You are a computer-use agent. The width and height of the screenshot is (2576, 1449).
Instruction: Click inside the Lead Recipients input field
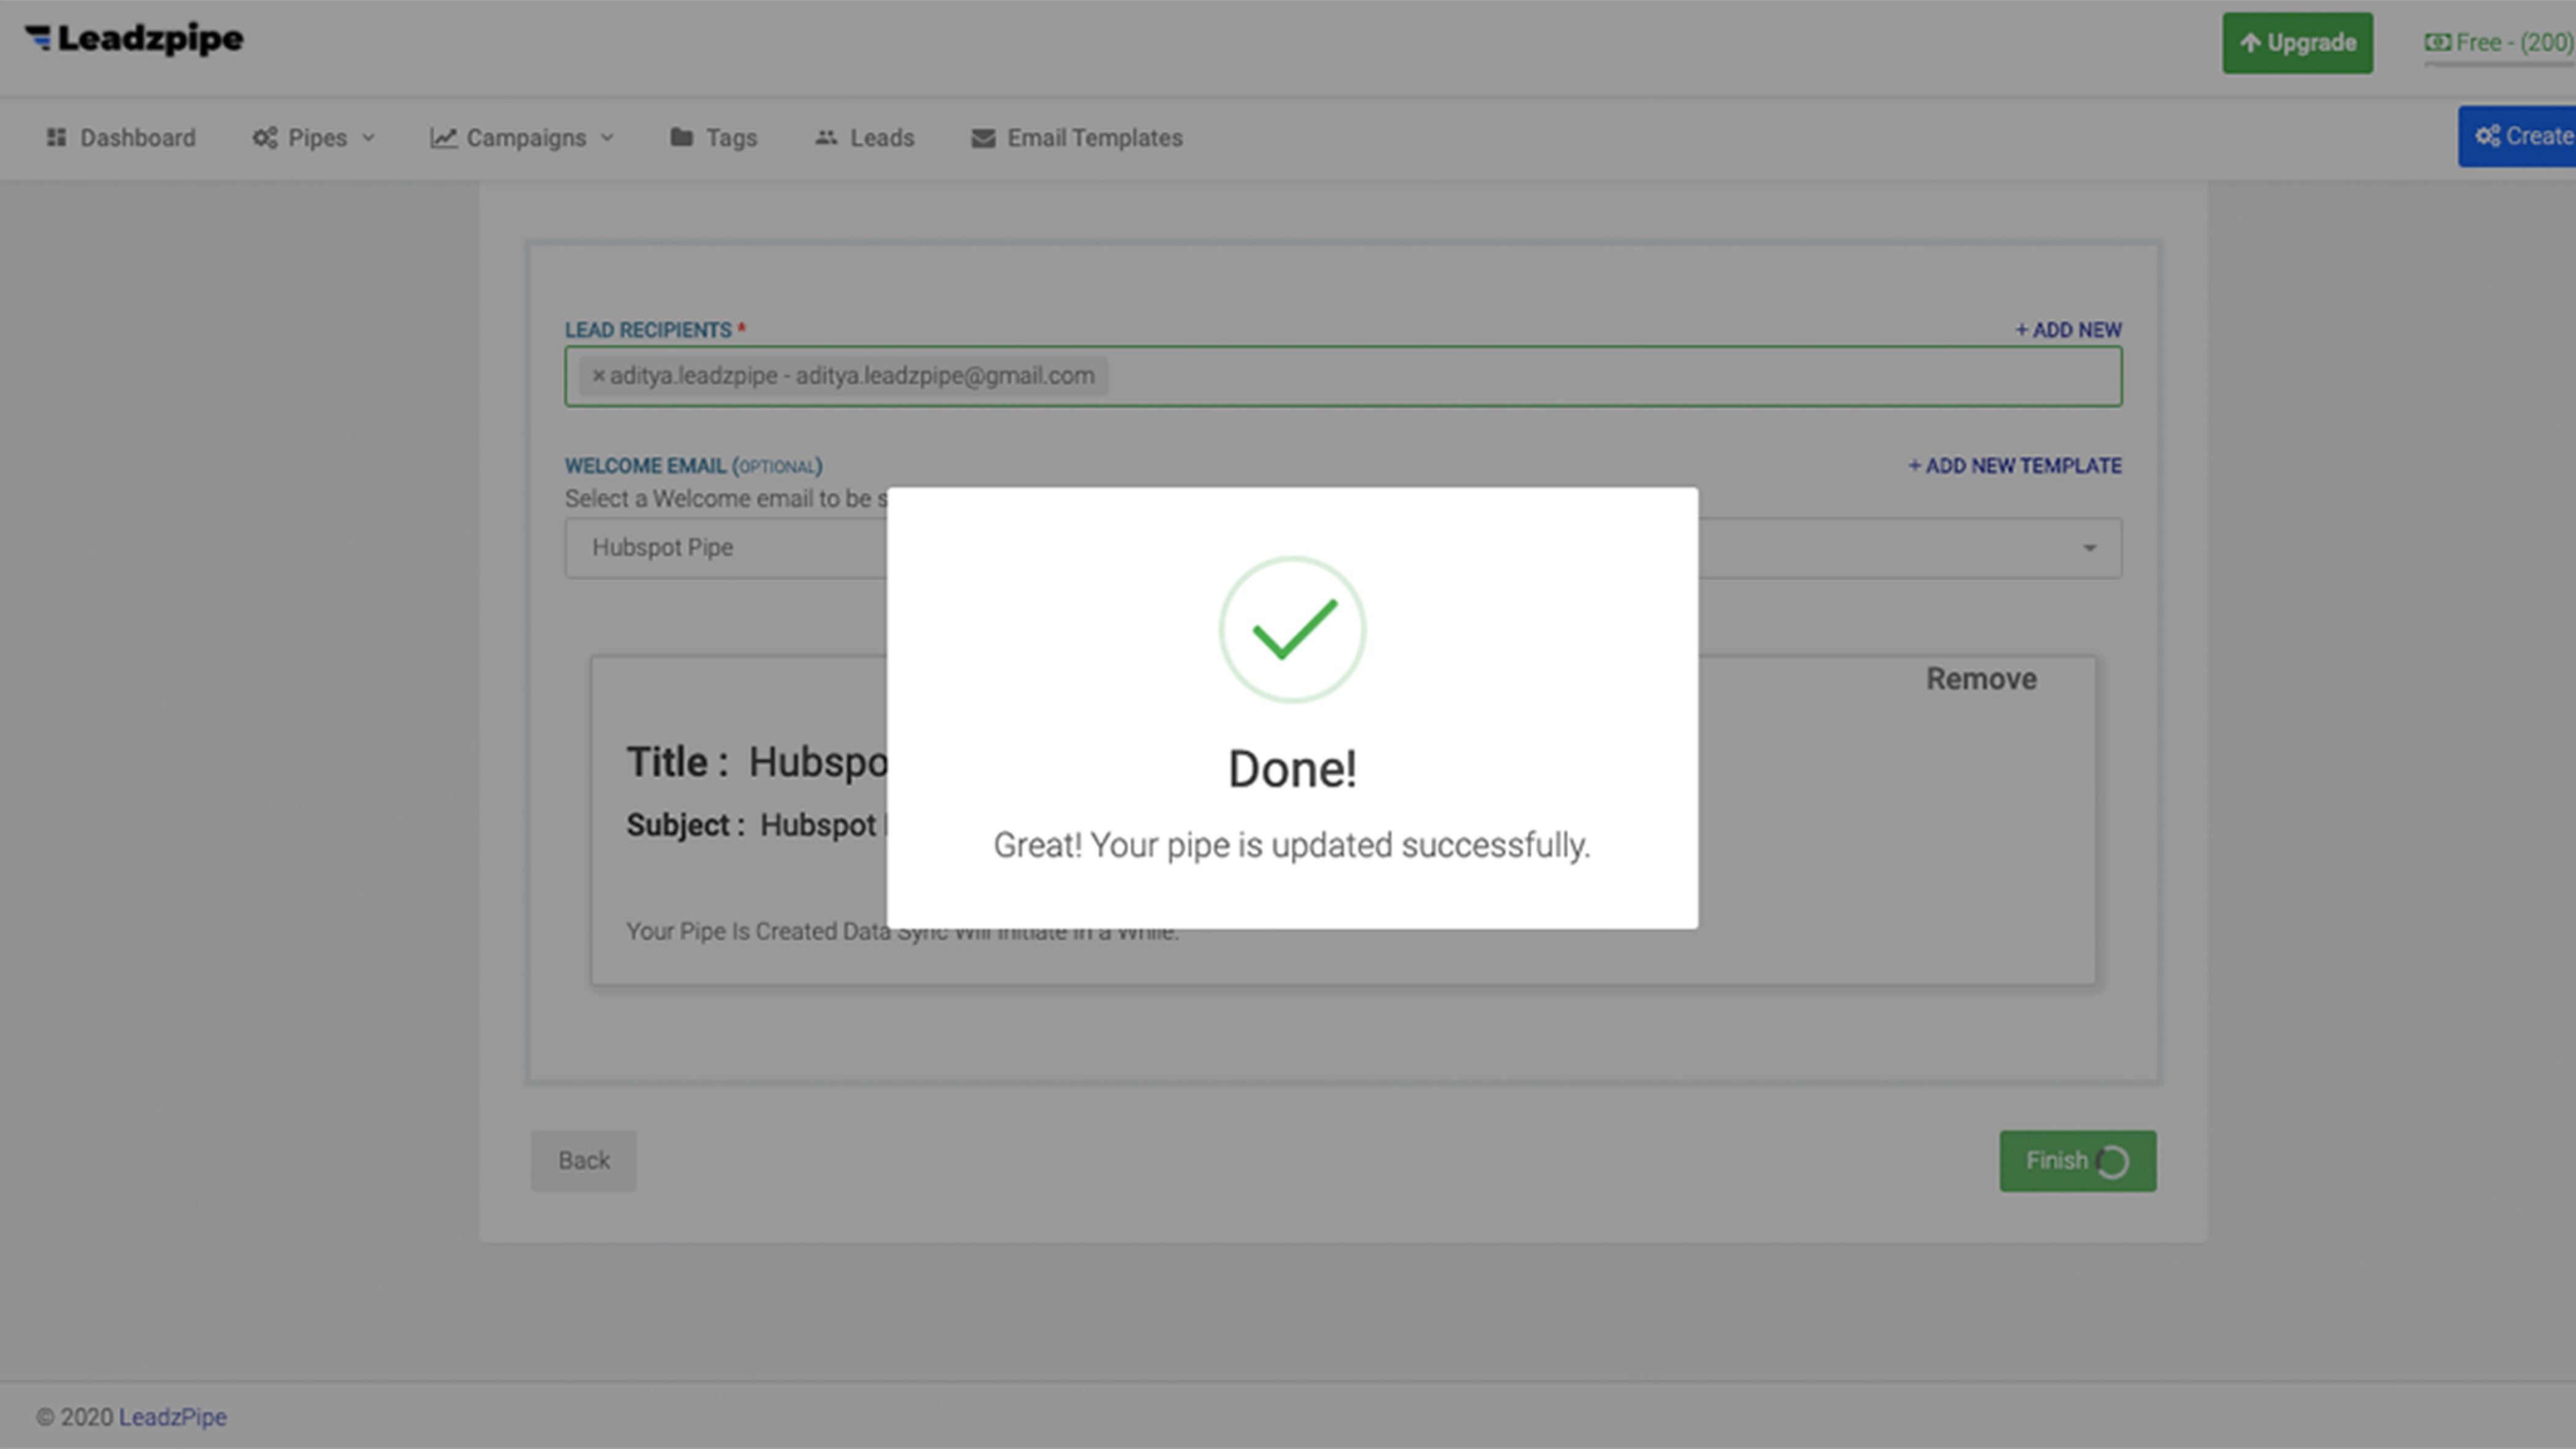click(x=1600, y=376)
